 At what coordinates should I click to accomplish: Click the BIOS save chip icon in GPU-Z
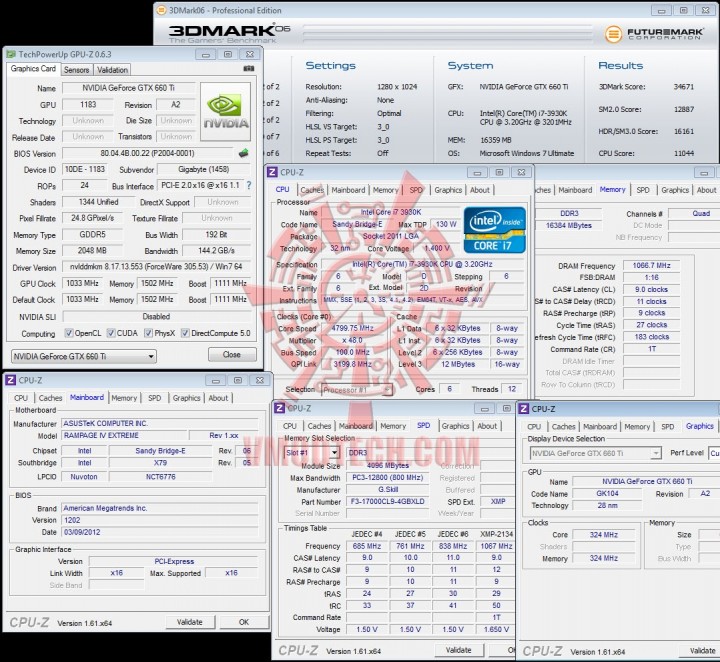pyautogui.click(x=243, y=153)
